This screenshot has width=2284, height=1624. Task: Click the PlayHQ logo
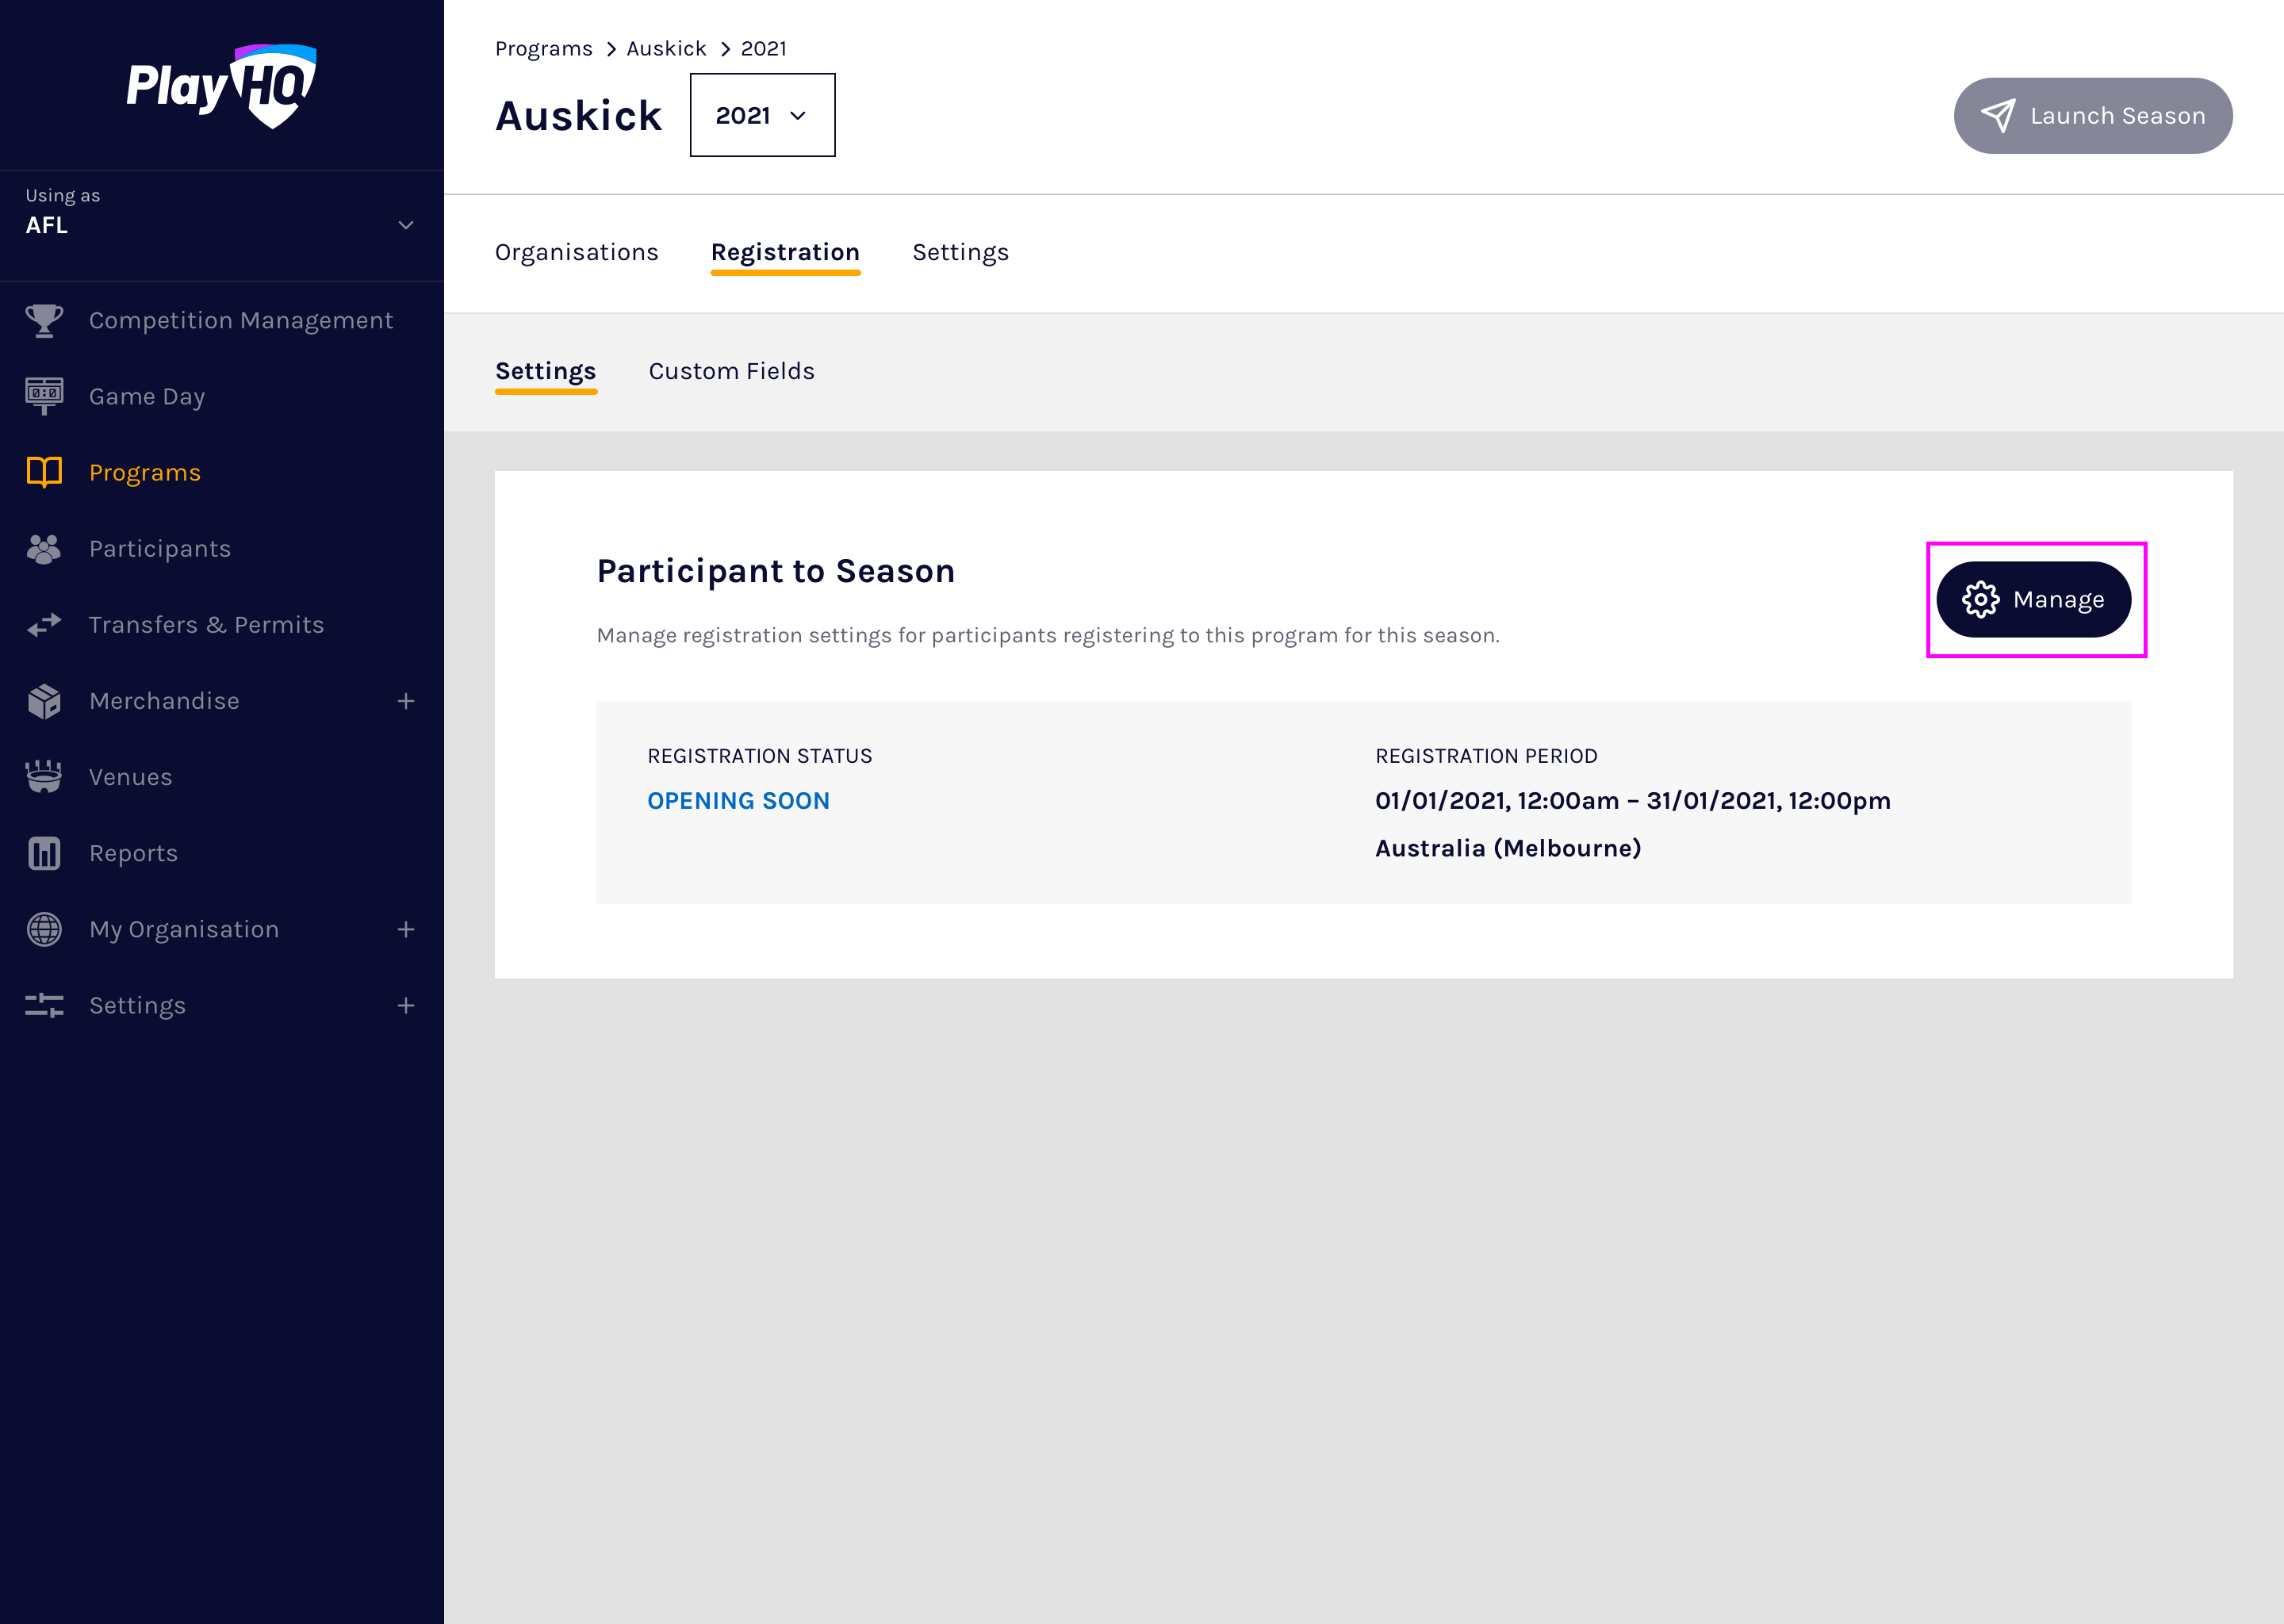221,86
